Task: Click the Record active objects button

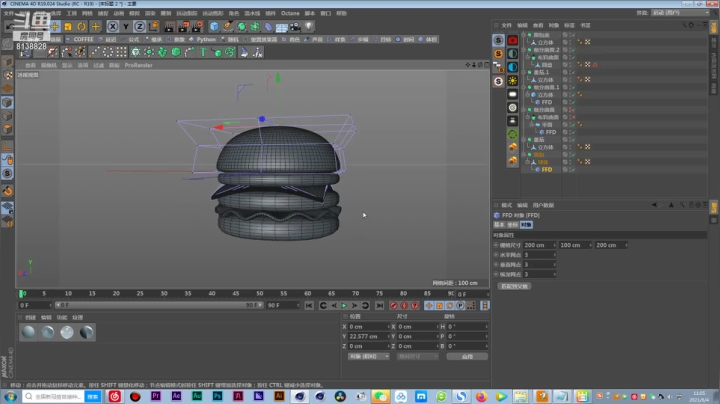Action: (394, 305)
